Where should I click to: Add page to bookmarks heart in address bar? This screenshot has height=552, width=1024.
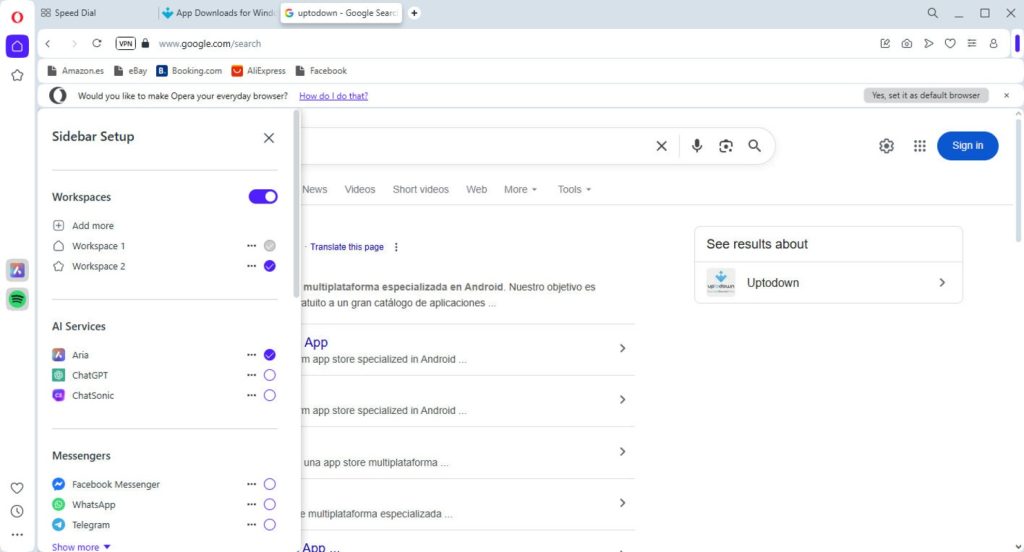click(x=950, y=44)
